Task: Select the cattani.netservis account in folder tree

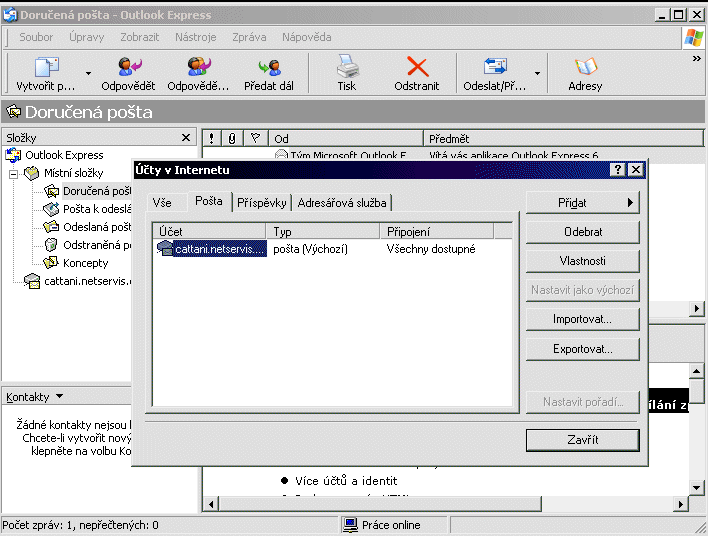Action: pyautogui.click(x=78, y=281)
